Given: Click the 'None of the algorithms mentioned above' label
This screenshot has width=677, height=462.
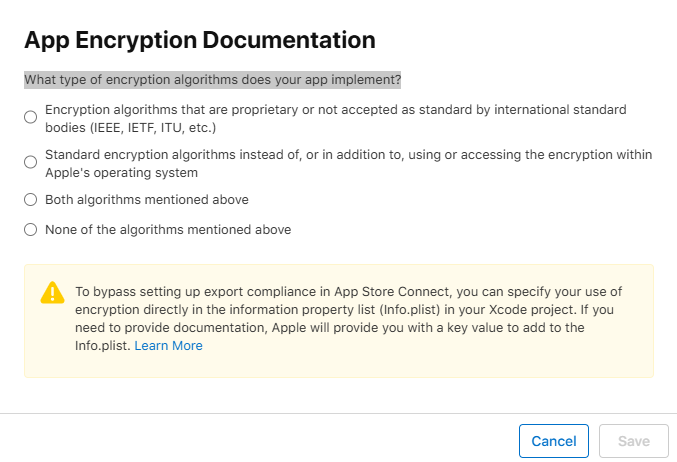Looking at the screenshot, I should tap(168, 230).
